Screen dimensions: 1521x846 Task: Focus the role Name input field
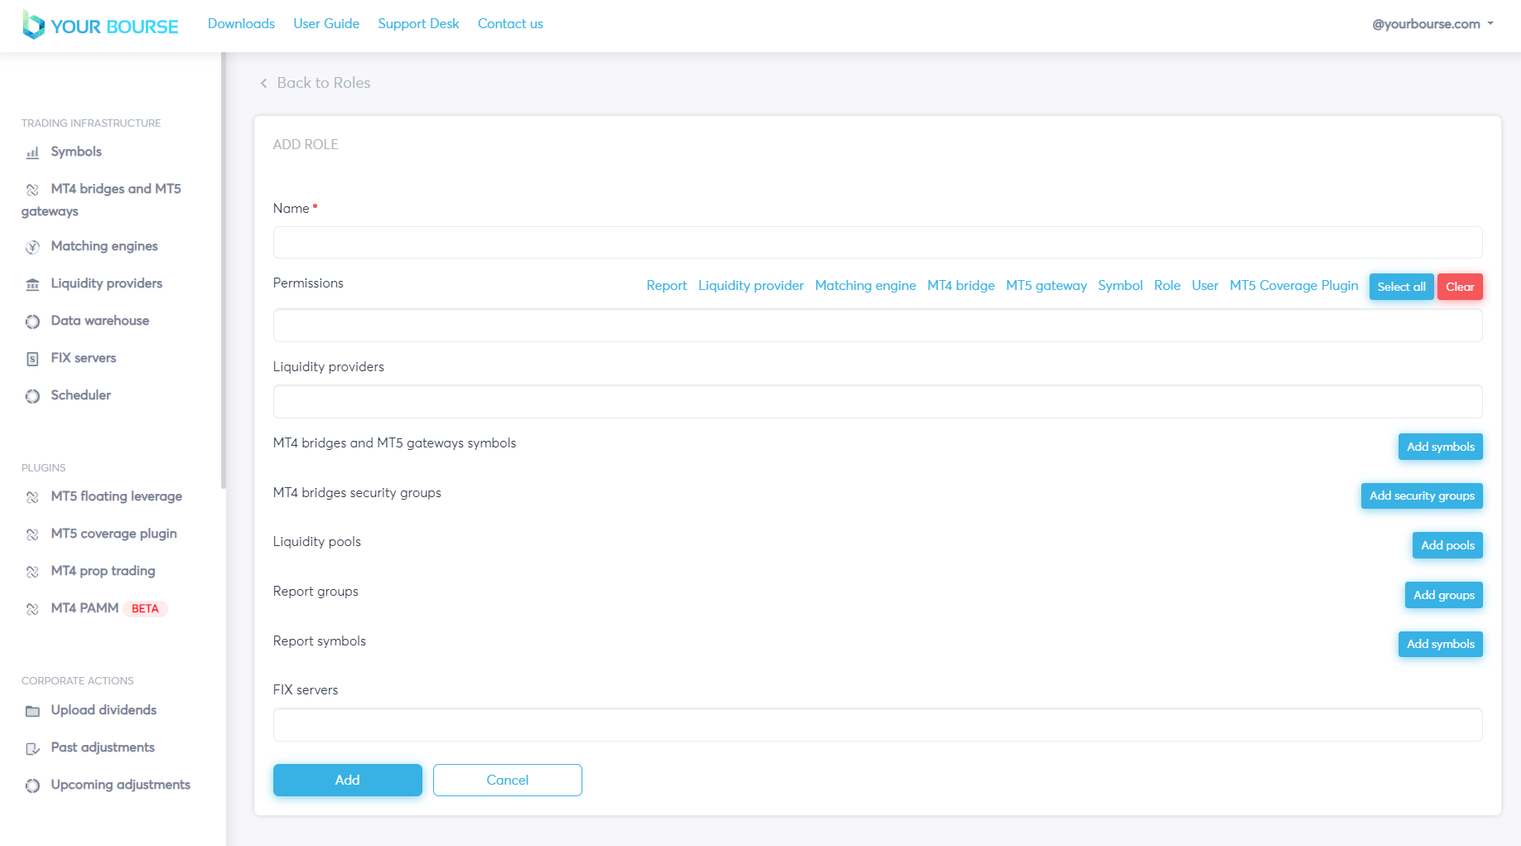(x=877, y=243)
